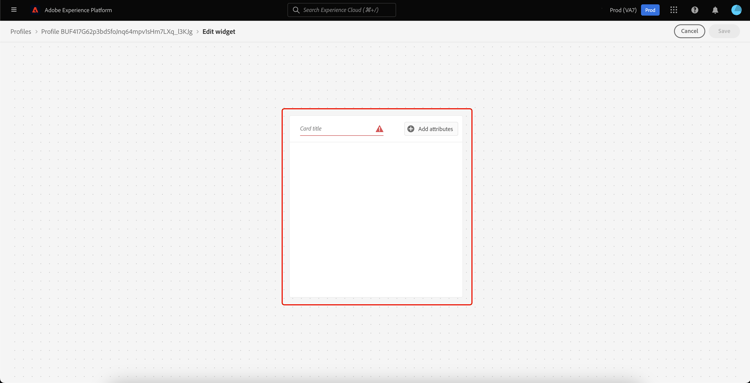The width and height of the screenshot is (750, 383).
Task: Click the Edit widget breadcrumb text
Action: pos(219,32)
